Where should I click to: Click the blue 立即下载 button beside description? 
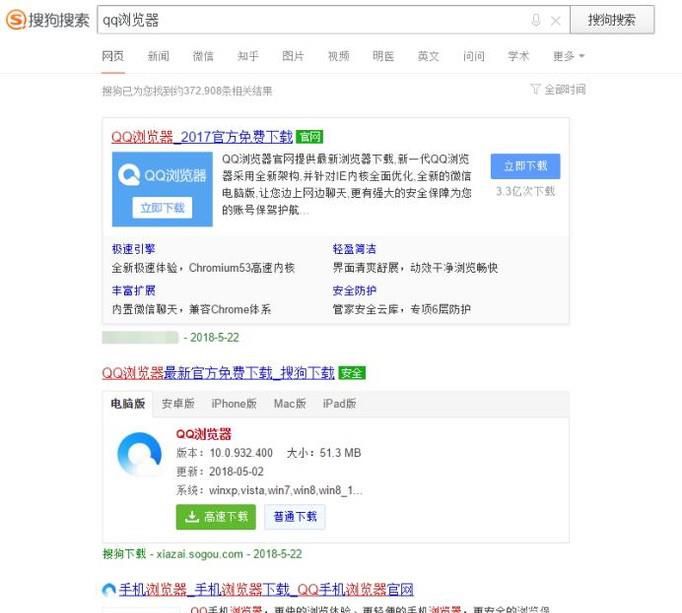(525, 166)
